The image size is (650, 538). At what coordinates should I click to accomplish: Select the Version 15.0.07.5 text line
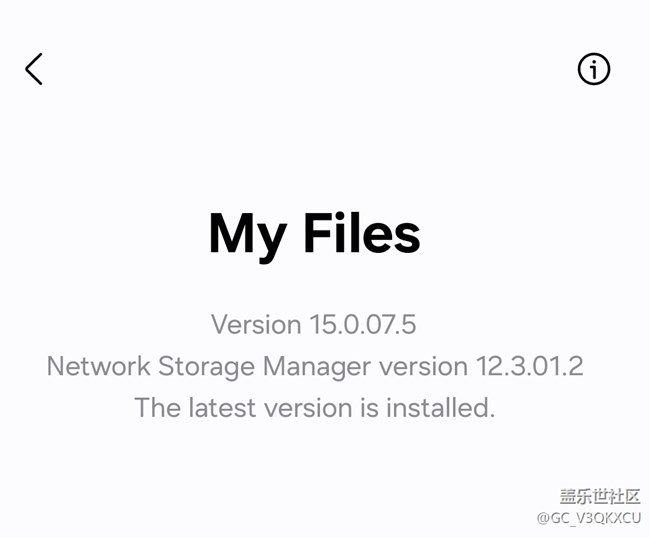313,324
